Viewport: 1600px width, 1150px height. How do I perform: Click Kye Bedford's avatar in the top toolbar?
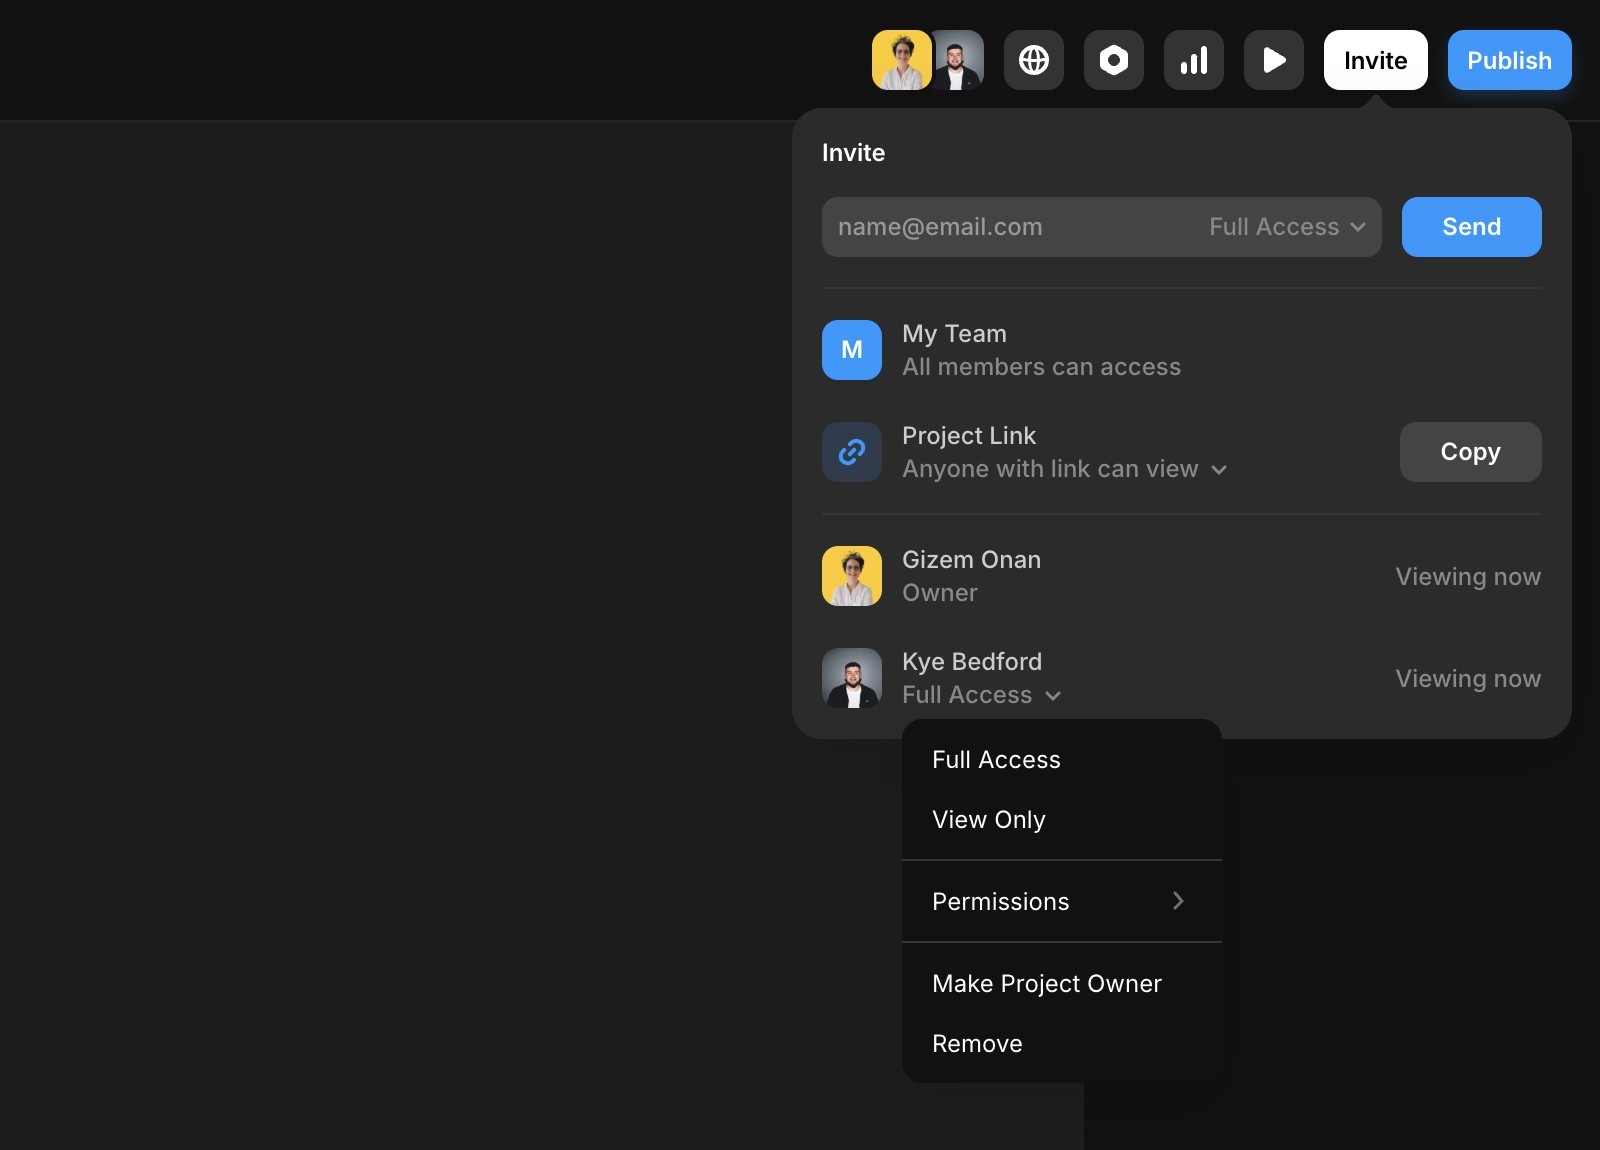point(959,60)
